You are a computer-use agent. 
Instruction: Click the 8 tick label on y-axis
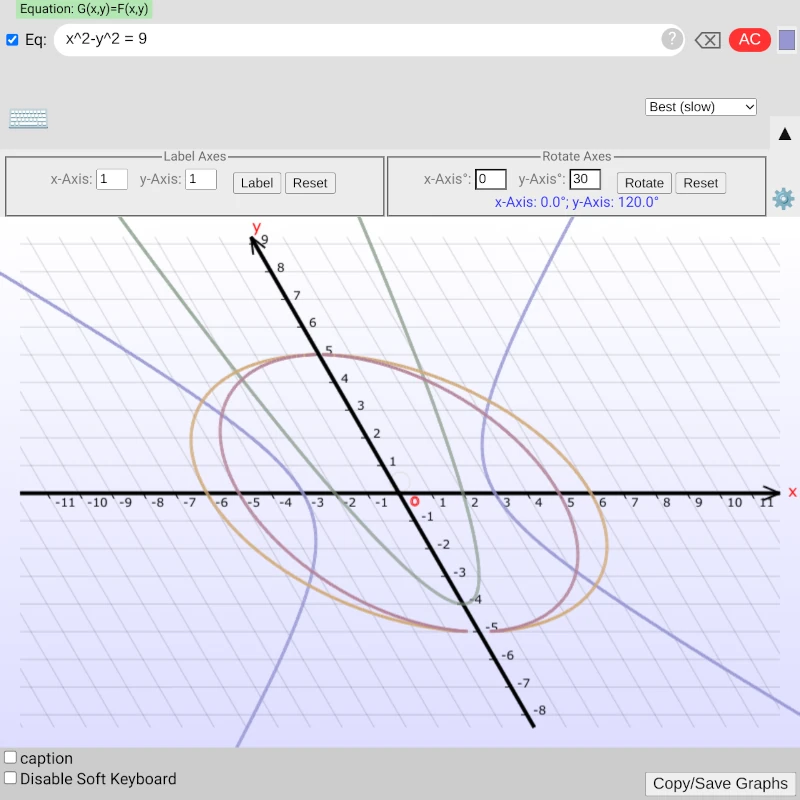[281, 267]
